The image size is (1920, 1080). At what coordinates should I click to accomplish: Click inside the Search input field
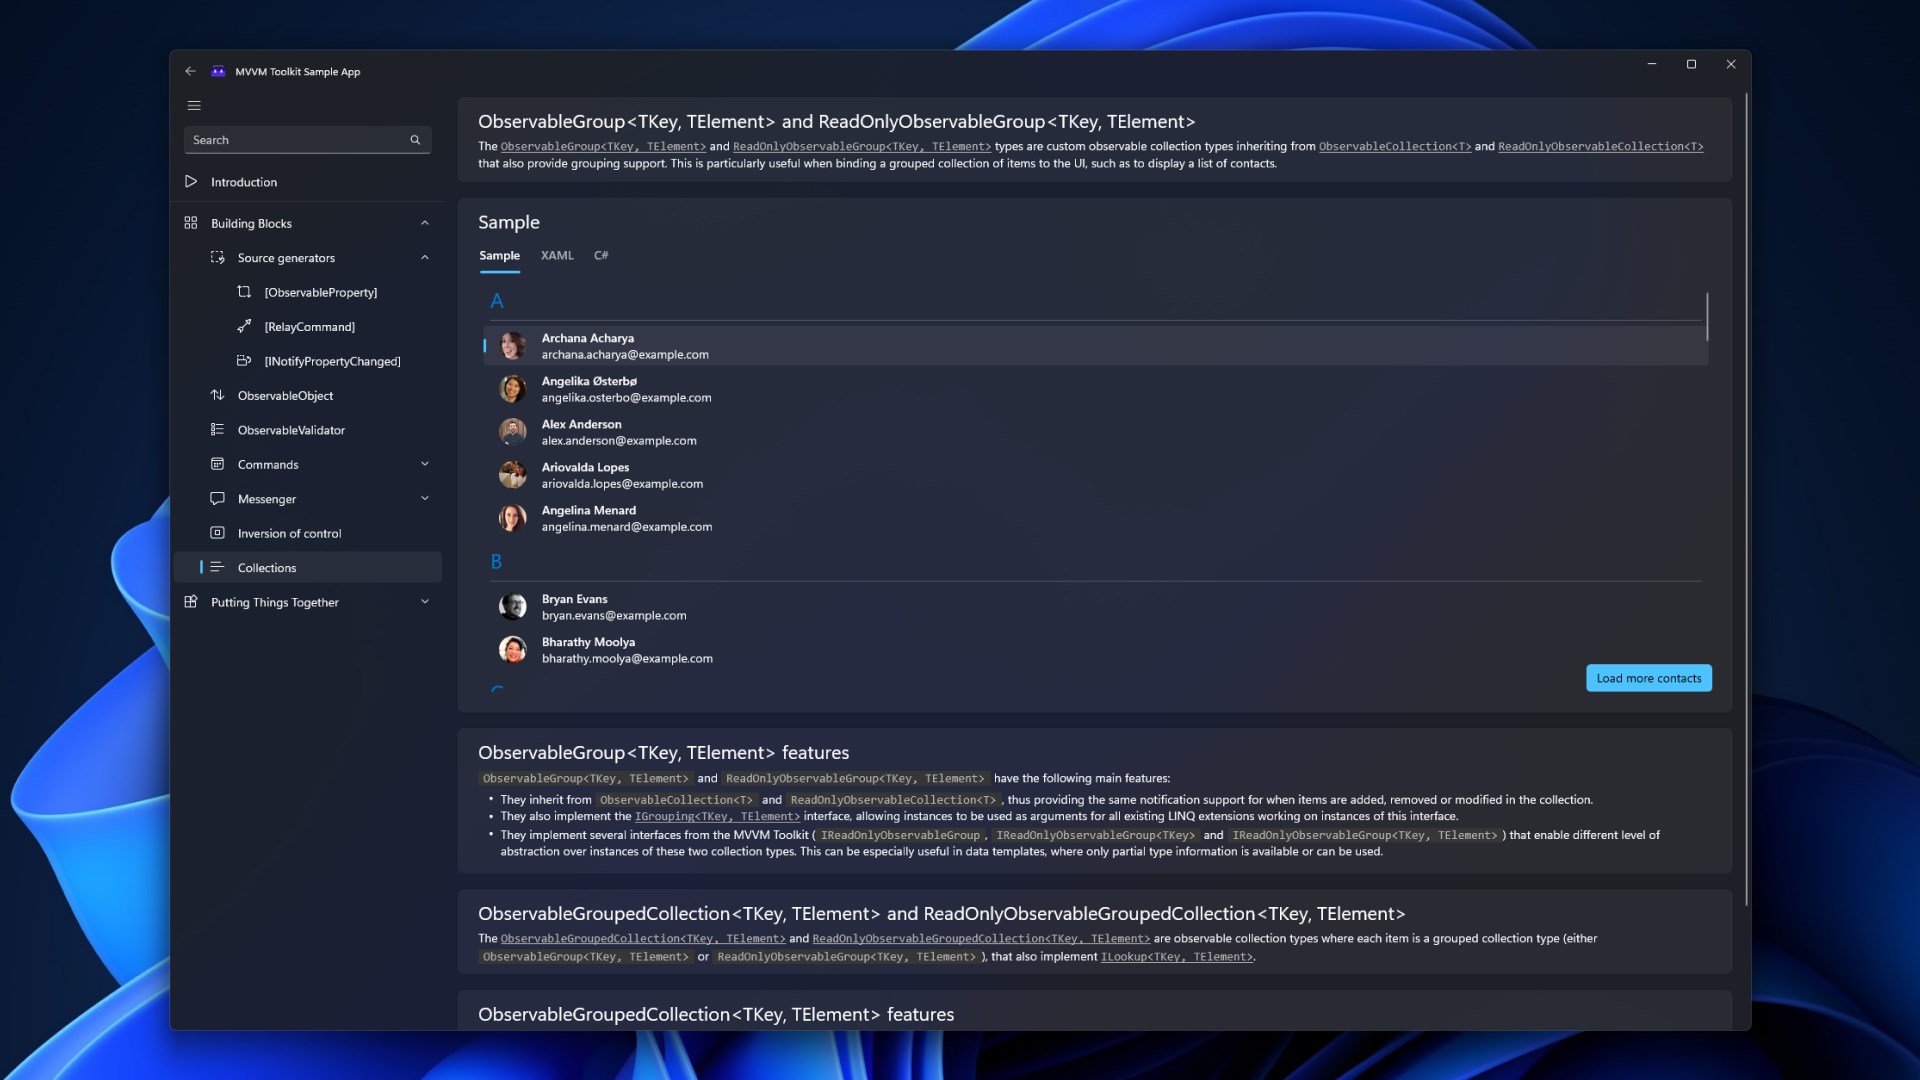pyautogui.click(x=295, y=140)
